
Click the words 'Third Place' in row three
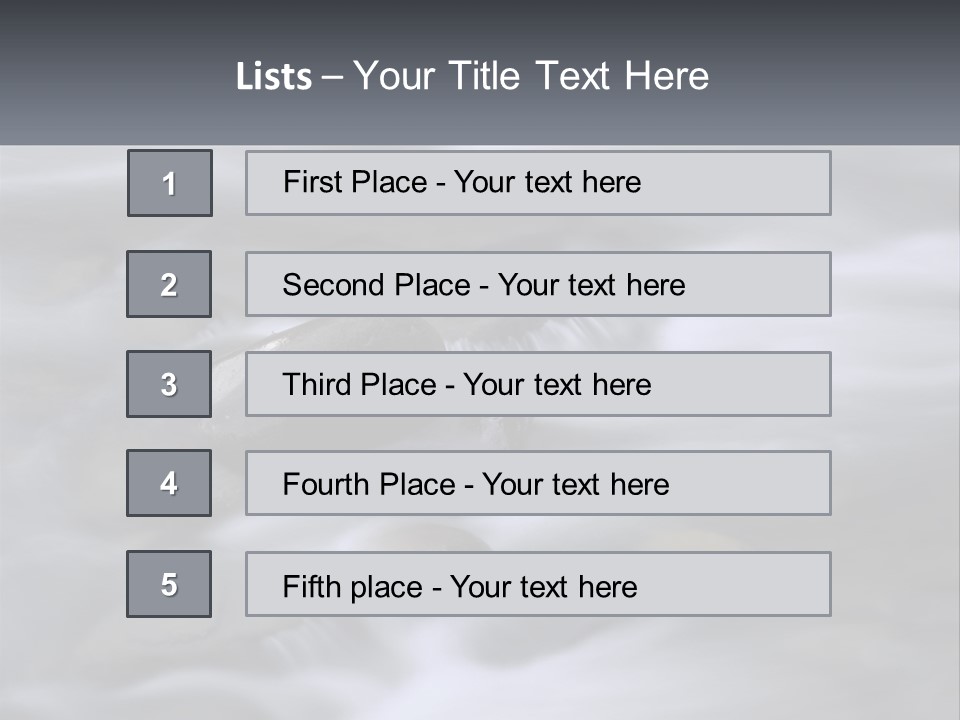(359, 384)
